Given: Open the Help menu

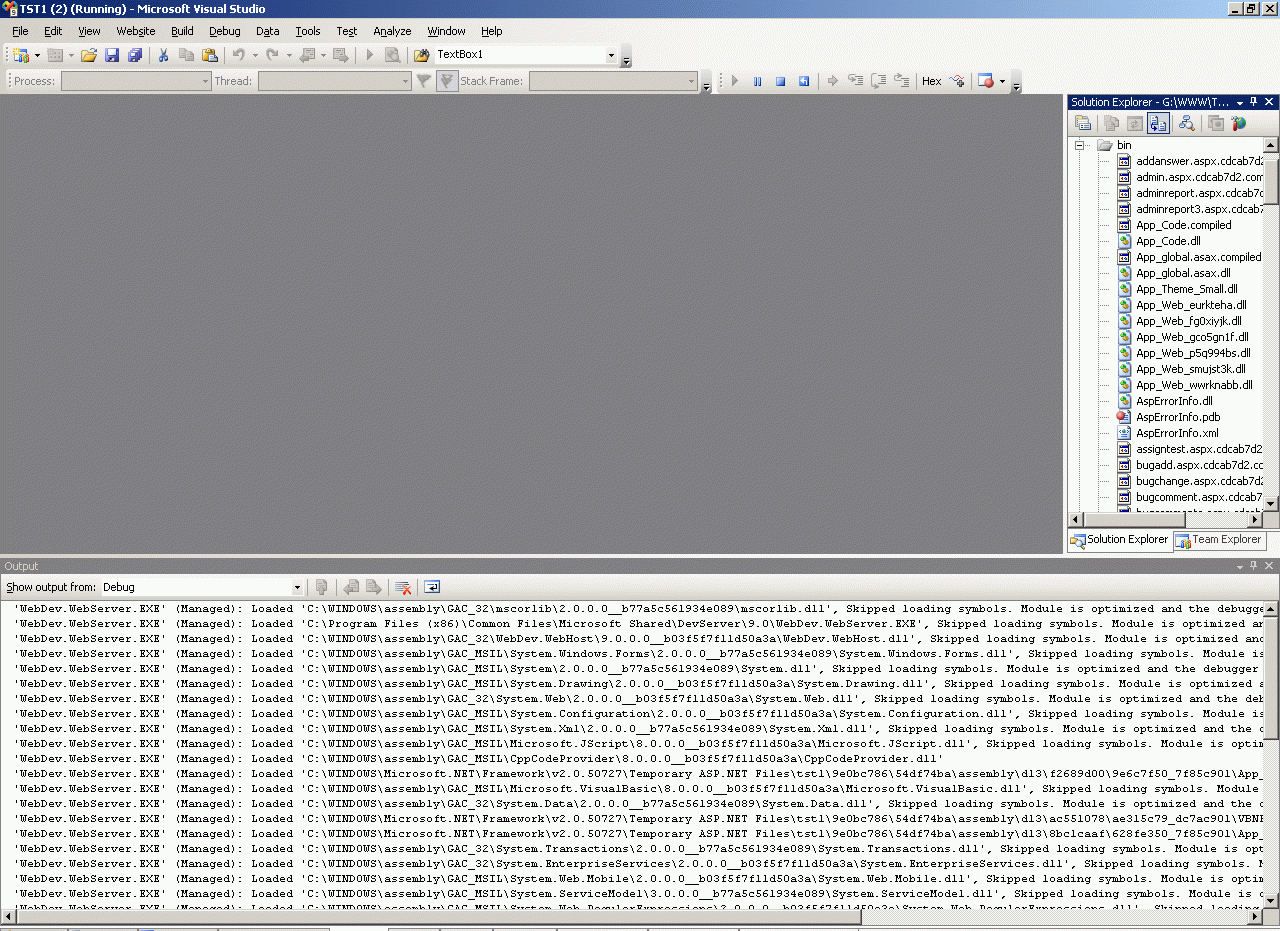Looking at the screenshot, I should 491,31.
